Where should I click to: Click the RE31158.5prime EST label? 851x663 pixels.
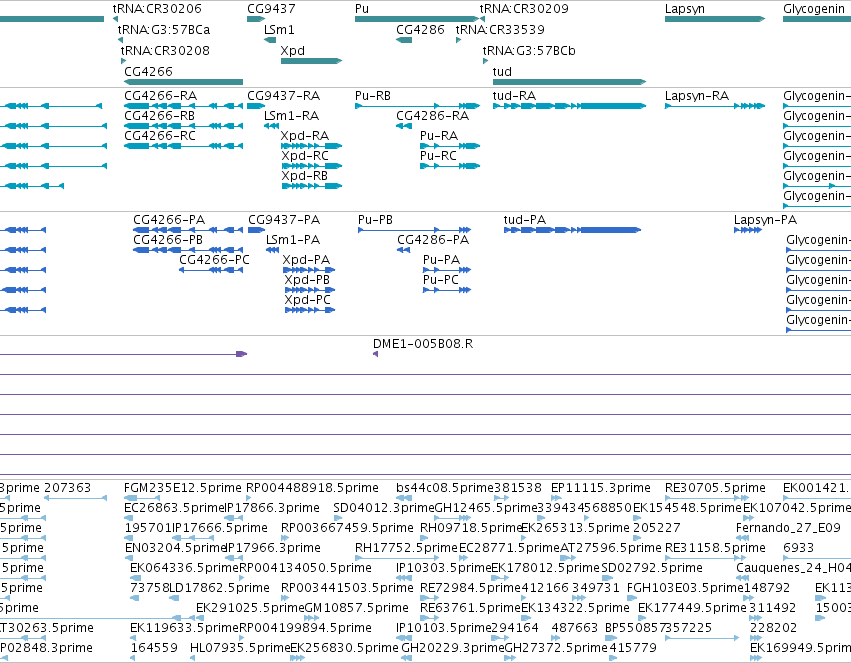tap(715, 549)
